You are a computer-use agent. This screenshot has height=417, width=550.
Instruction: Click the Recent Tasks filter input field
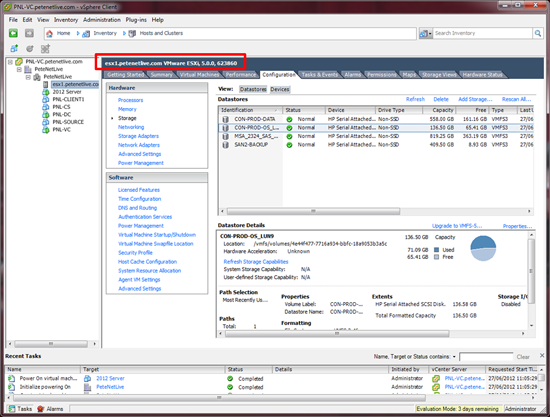click(486, 357)
